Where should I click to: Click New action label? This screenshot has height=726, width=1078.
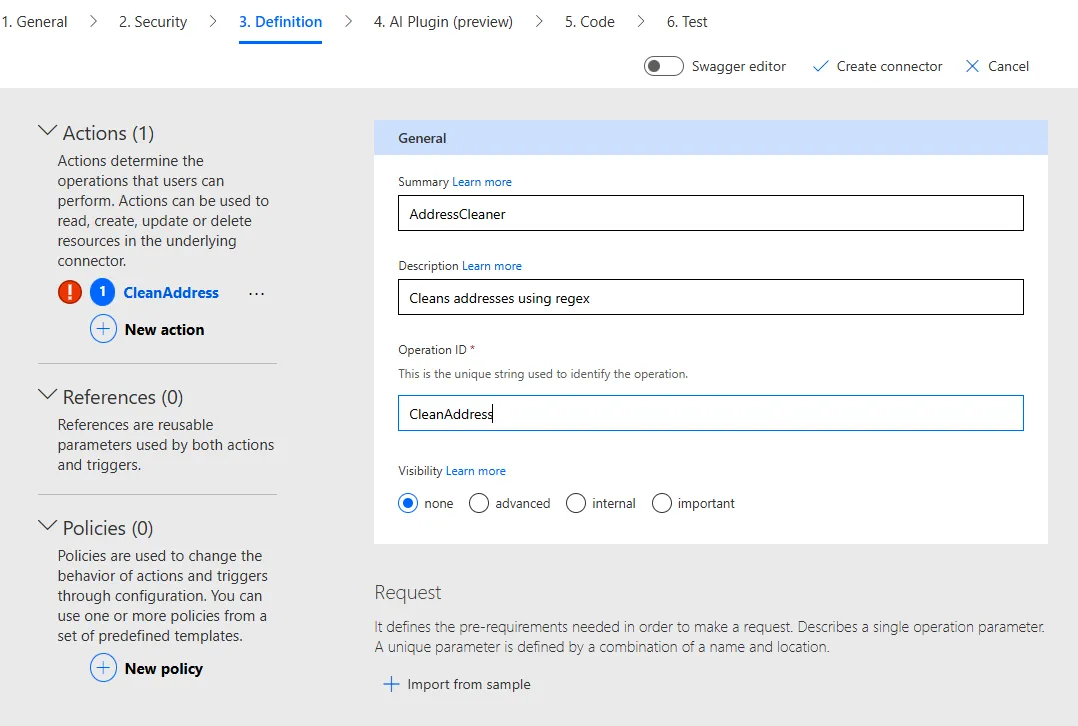(x=164, y=330)
